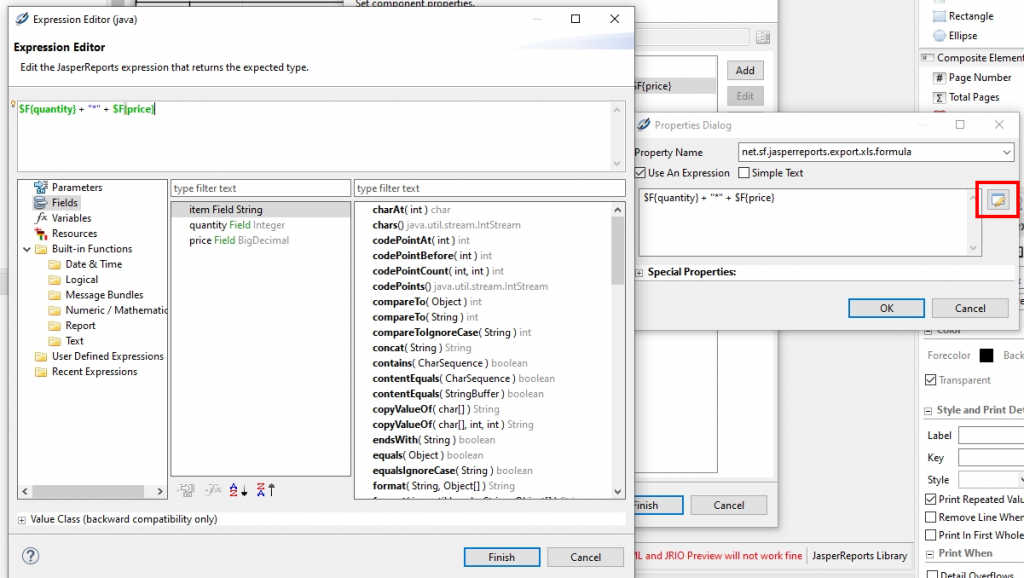Expand the Value Class section

point(22,520)
